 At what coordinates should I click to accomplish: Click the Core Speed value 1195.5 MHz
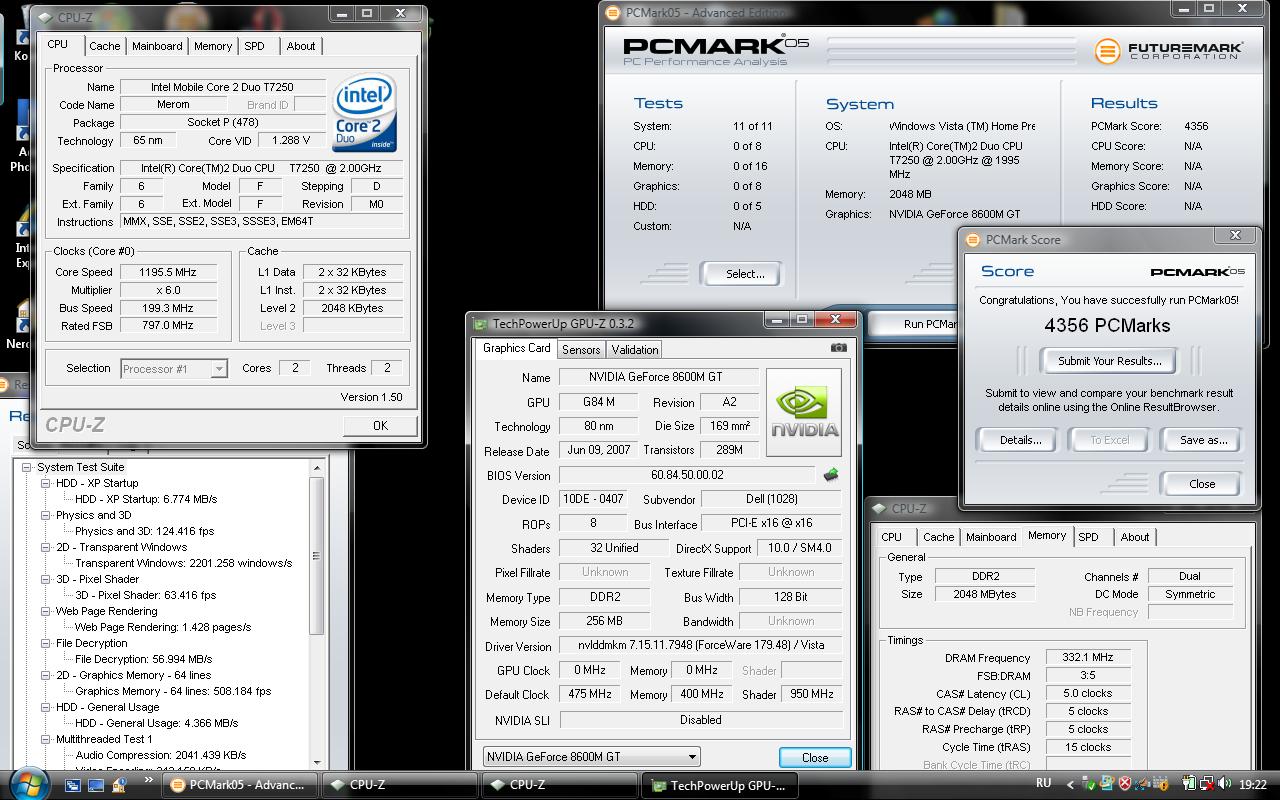(168, 272)
